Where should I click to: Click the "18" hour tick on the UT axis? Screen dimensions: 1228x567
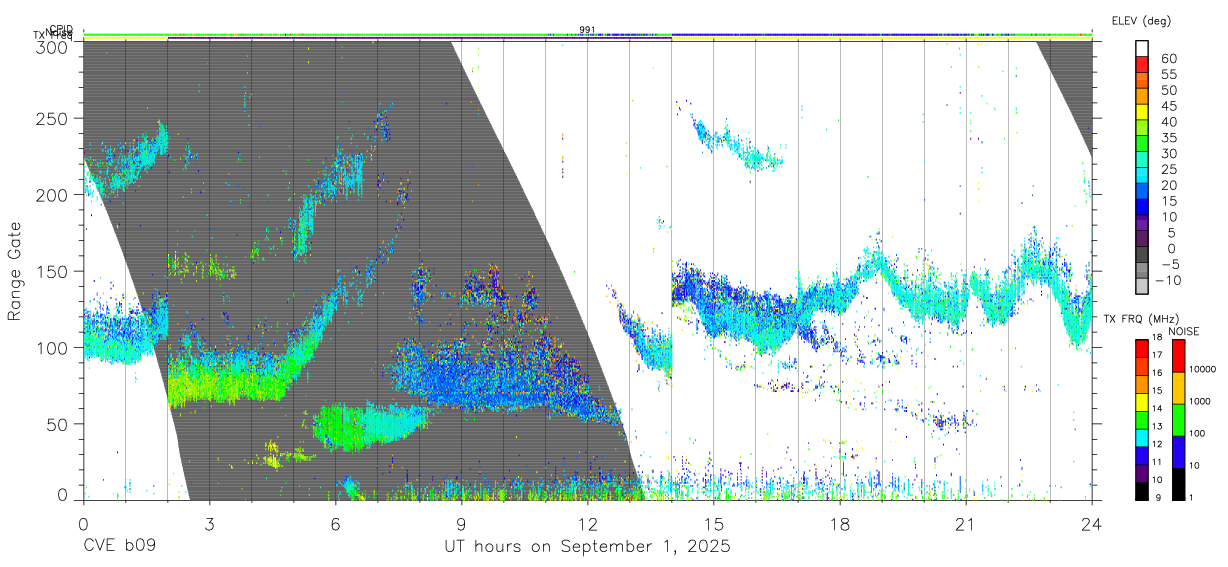(x=840, y=523)
